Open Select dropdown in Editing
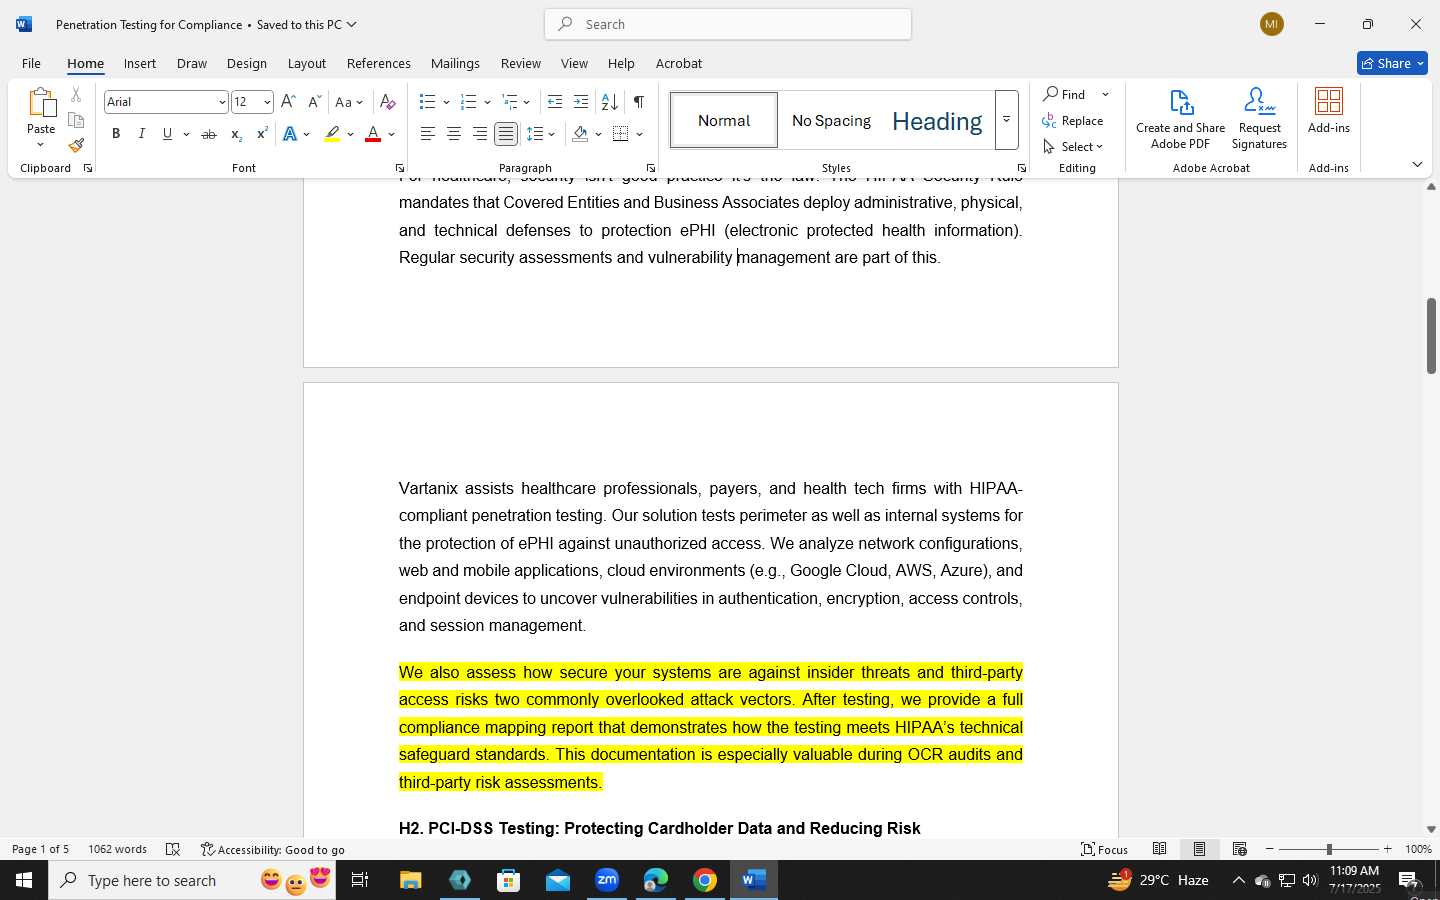The image size is (1440, 900). pos(1074,146)
